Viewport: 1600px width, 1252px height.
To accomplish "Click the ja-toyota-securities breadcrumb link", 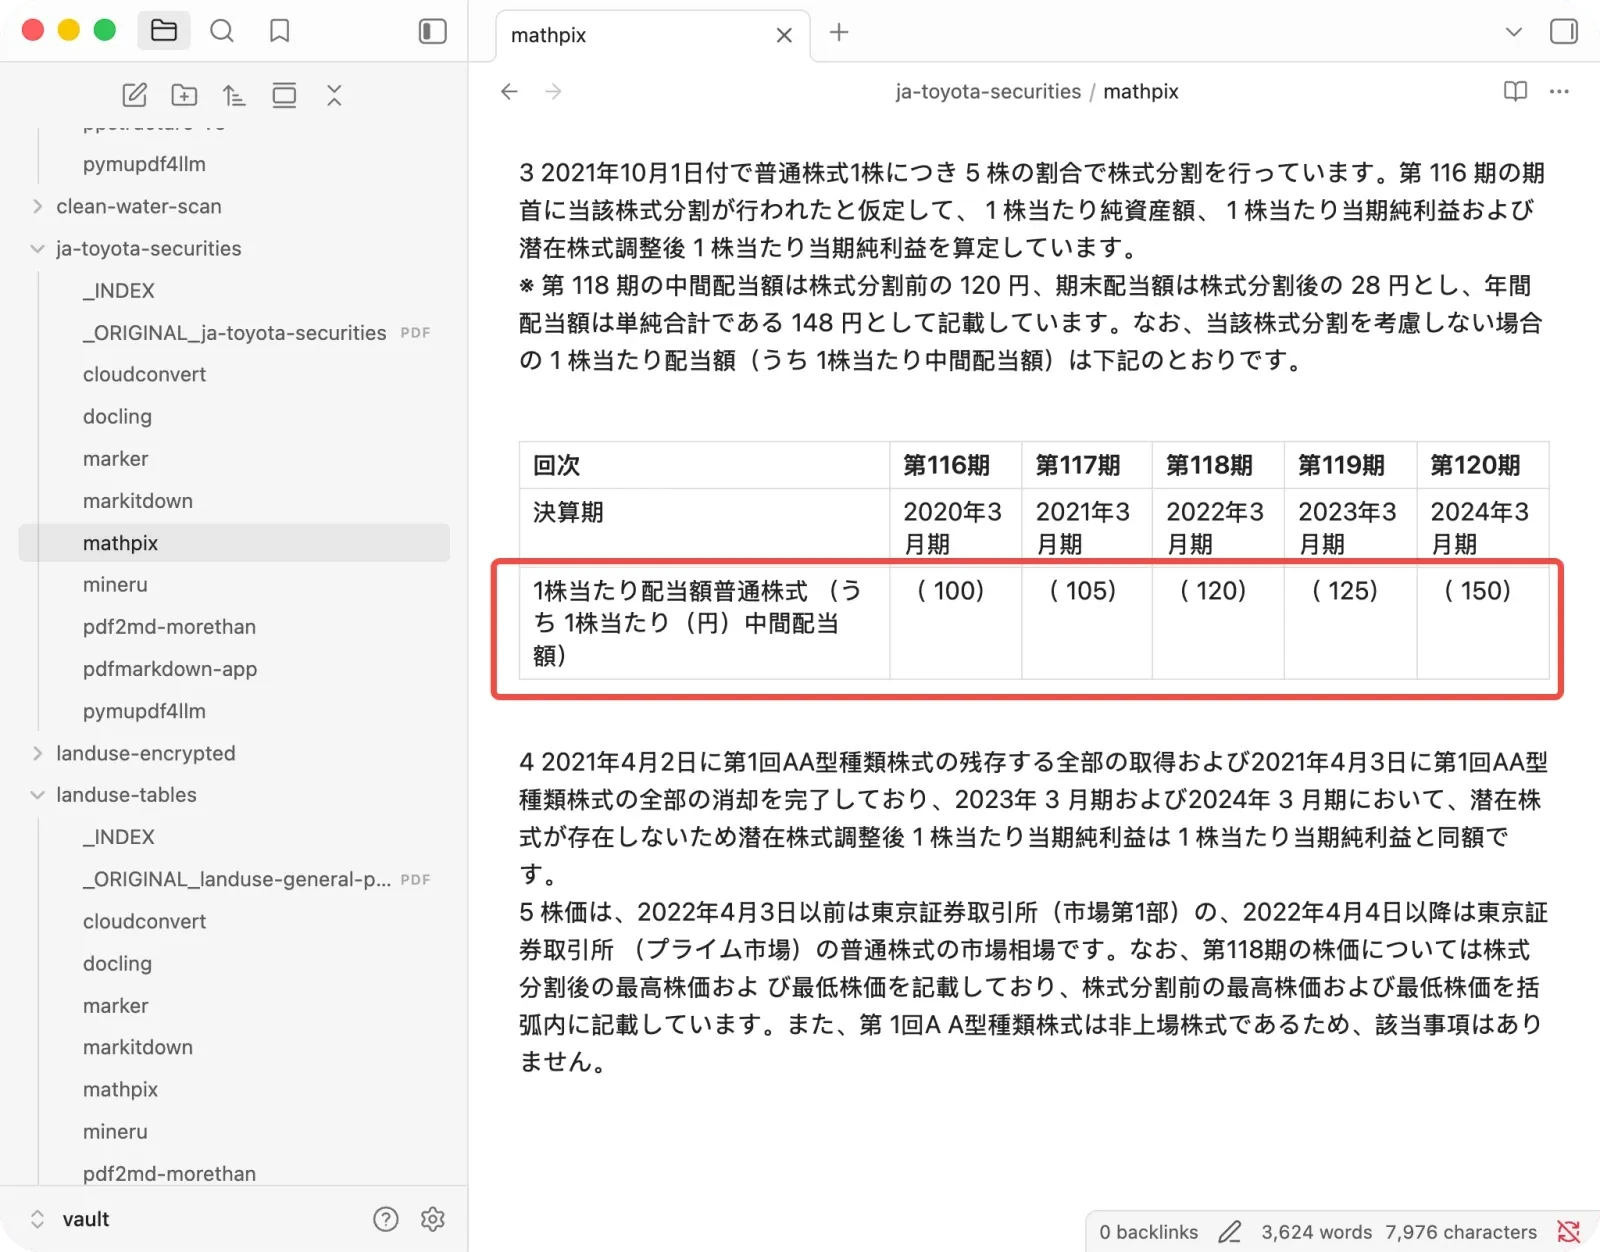I will click(988, 91).
